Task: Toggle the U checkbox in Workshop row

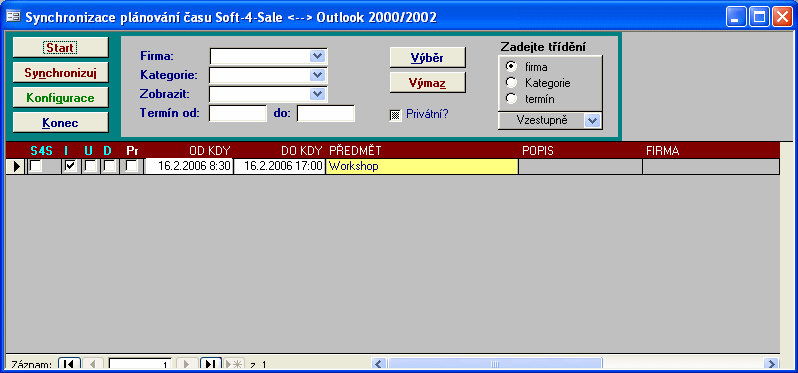Action: [x=91, y=166]
